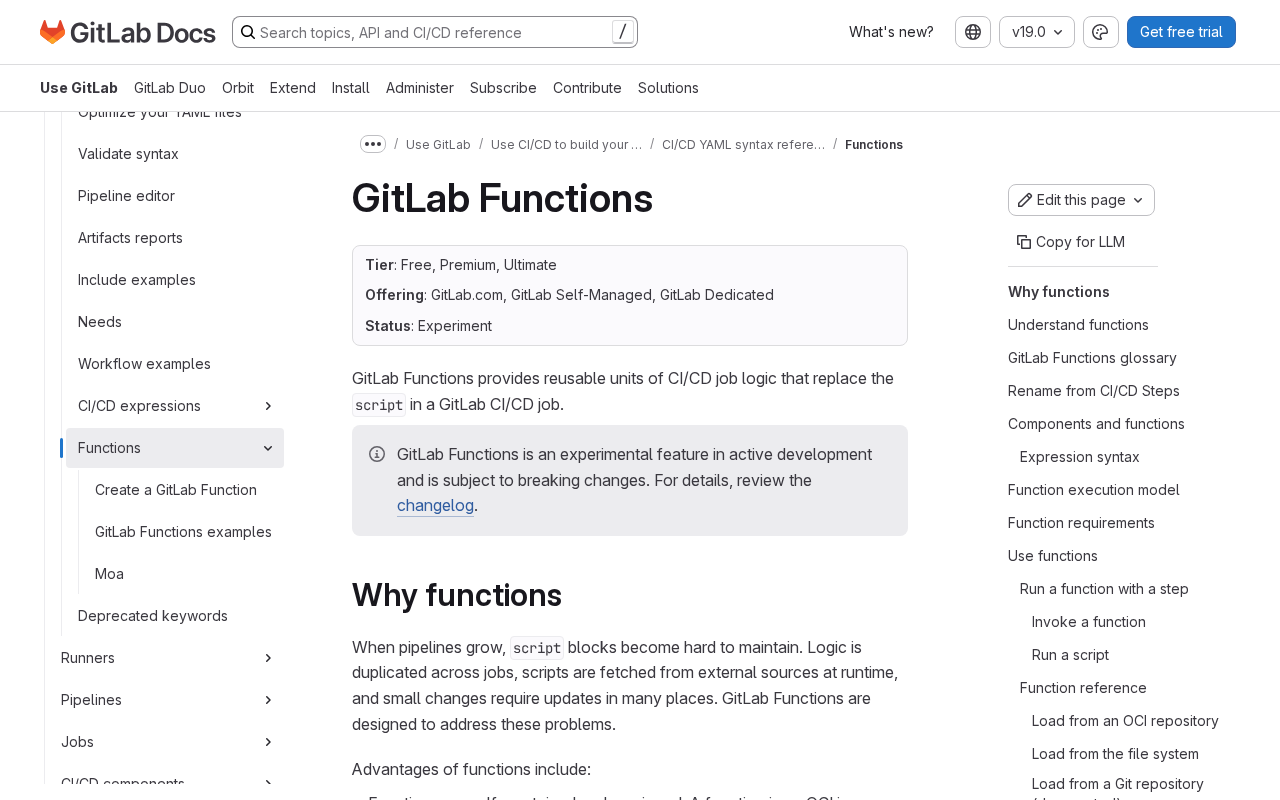Click the search magnifier icon
The image size is (1280, 800).
coord(248,32)
